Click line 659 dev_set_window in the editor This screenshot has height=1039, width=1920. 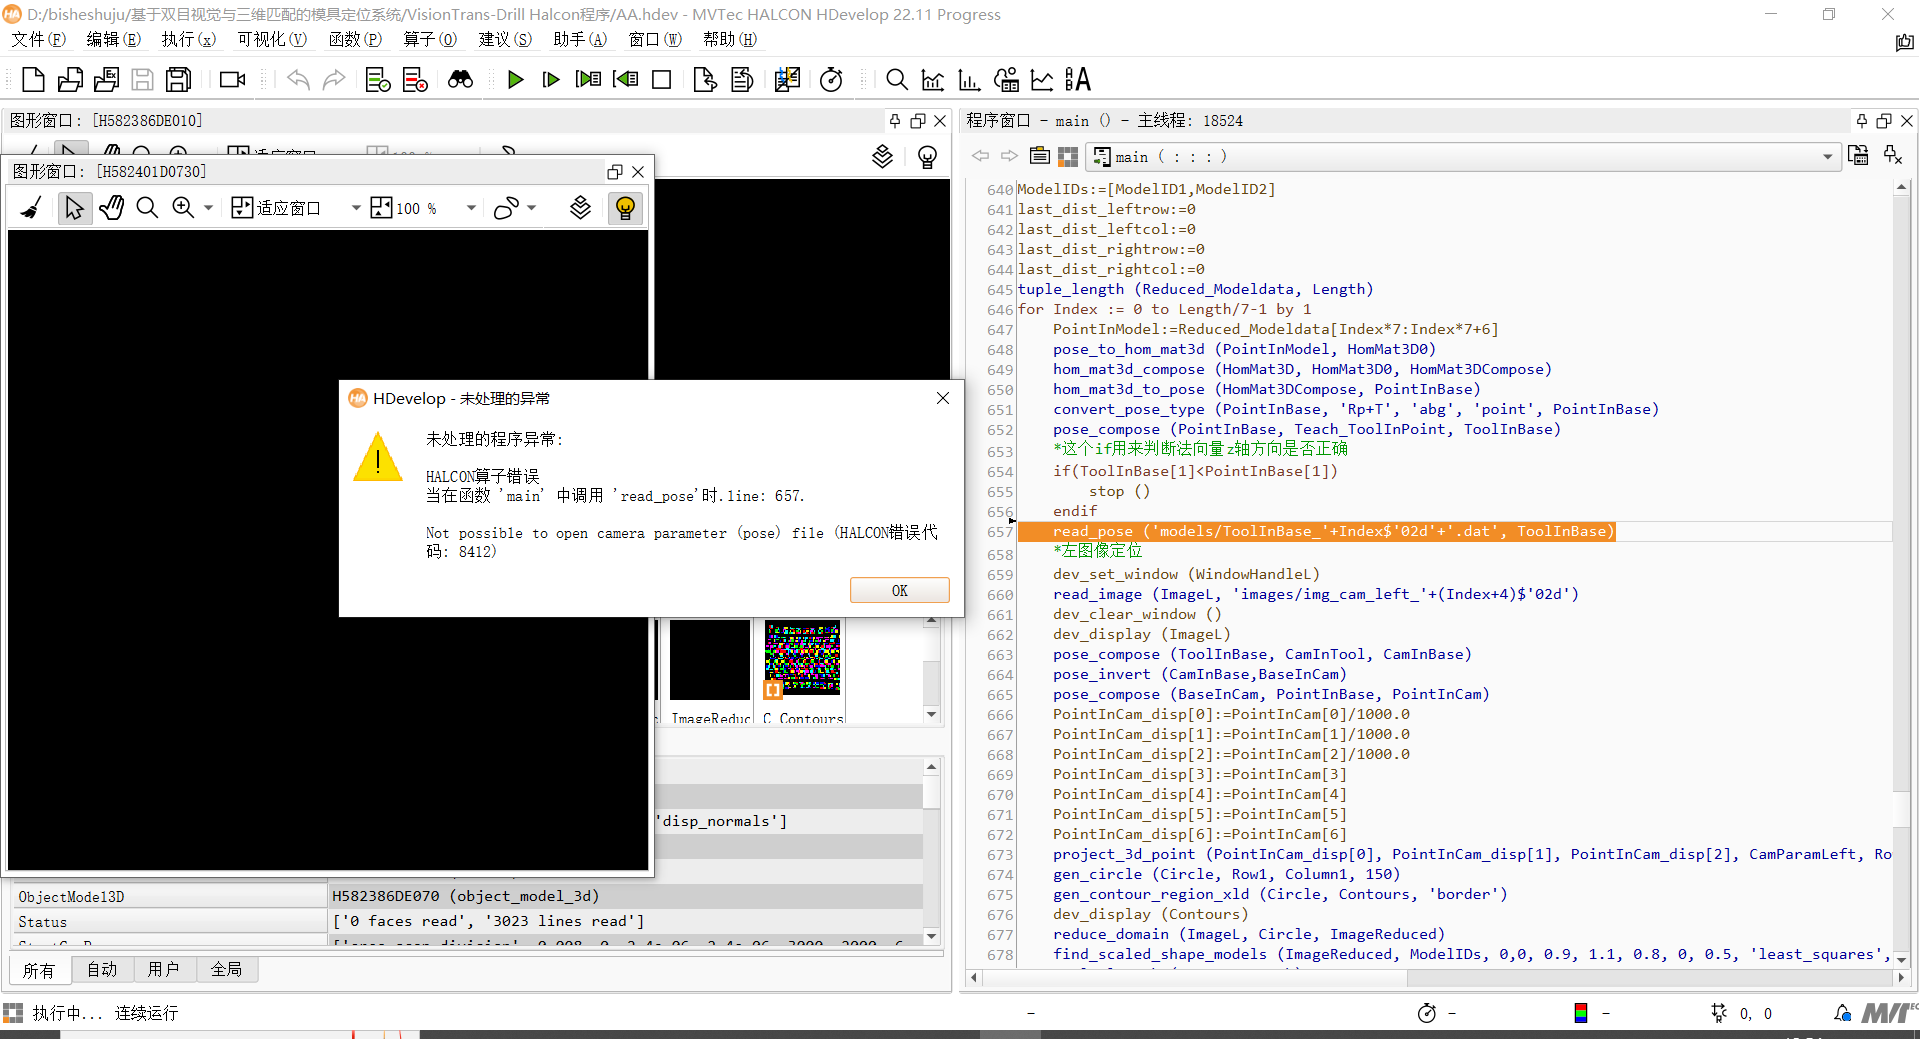tap(1185, 574)
